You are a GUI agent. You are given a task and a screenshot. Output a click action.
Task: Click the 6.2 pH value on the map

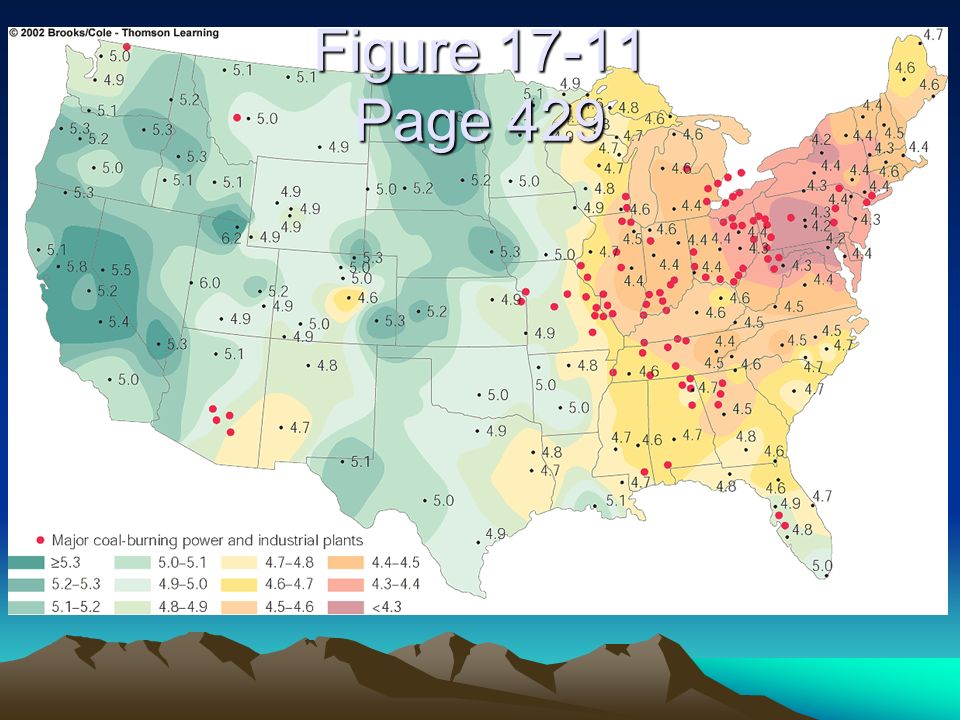231,238
